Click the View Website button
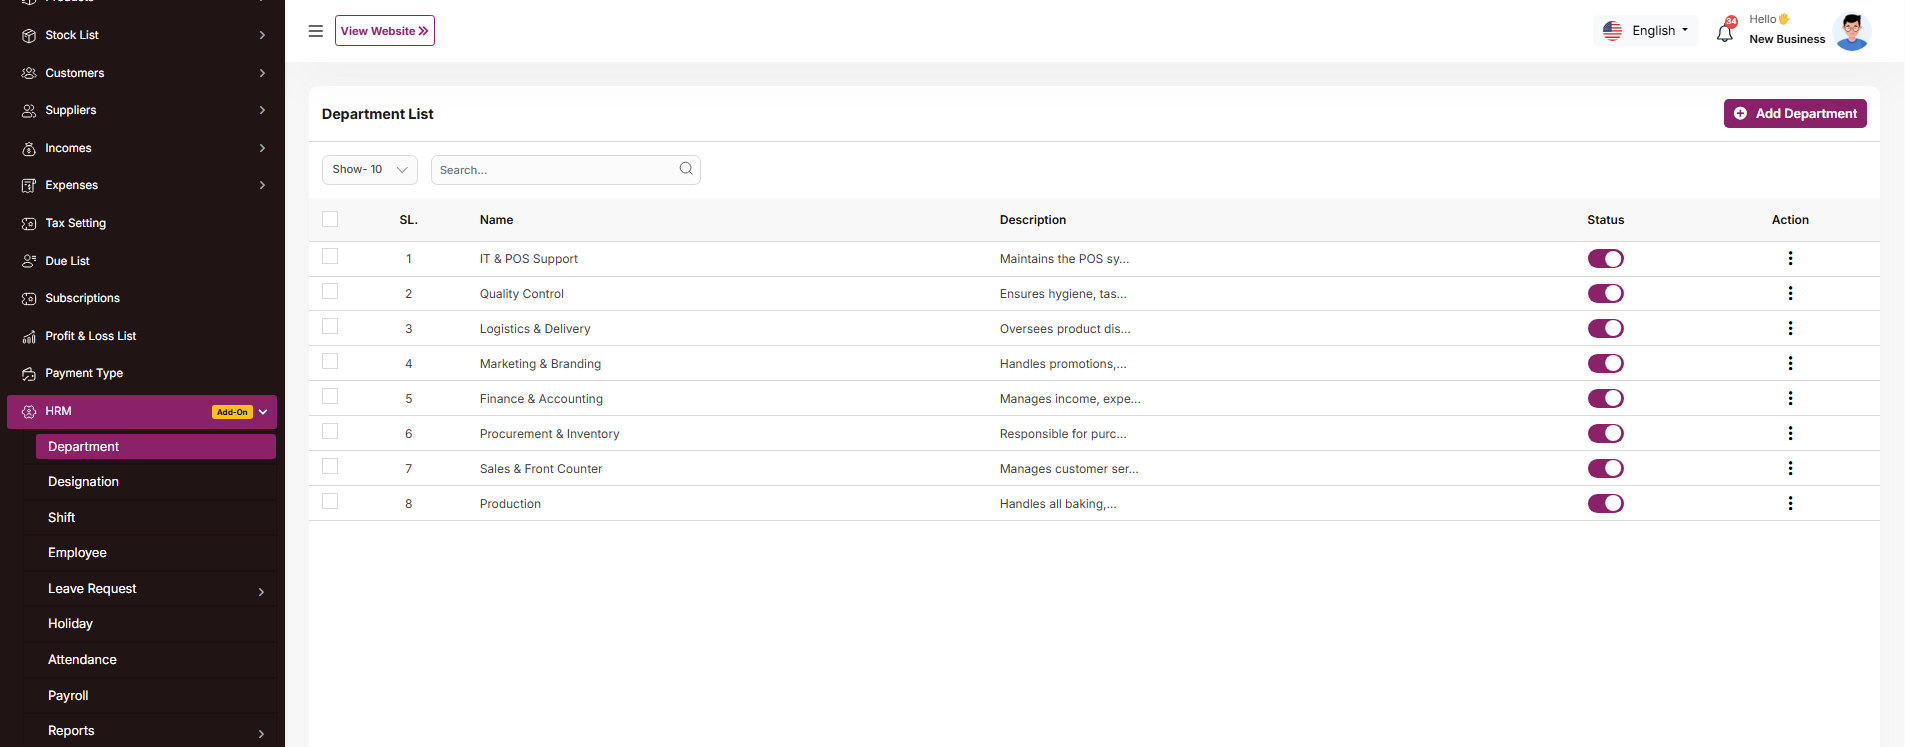The height and width of the screenshot is (747, 1905). (x=384, y=31)
